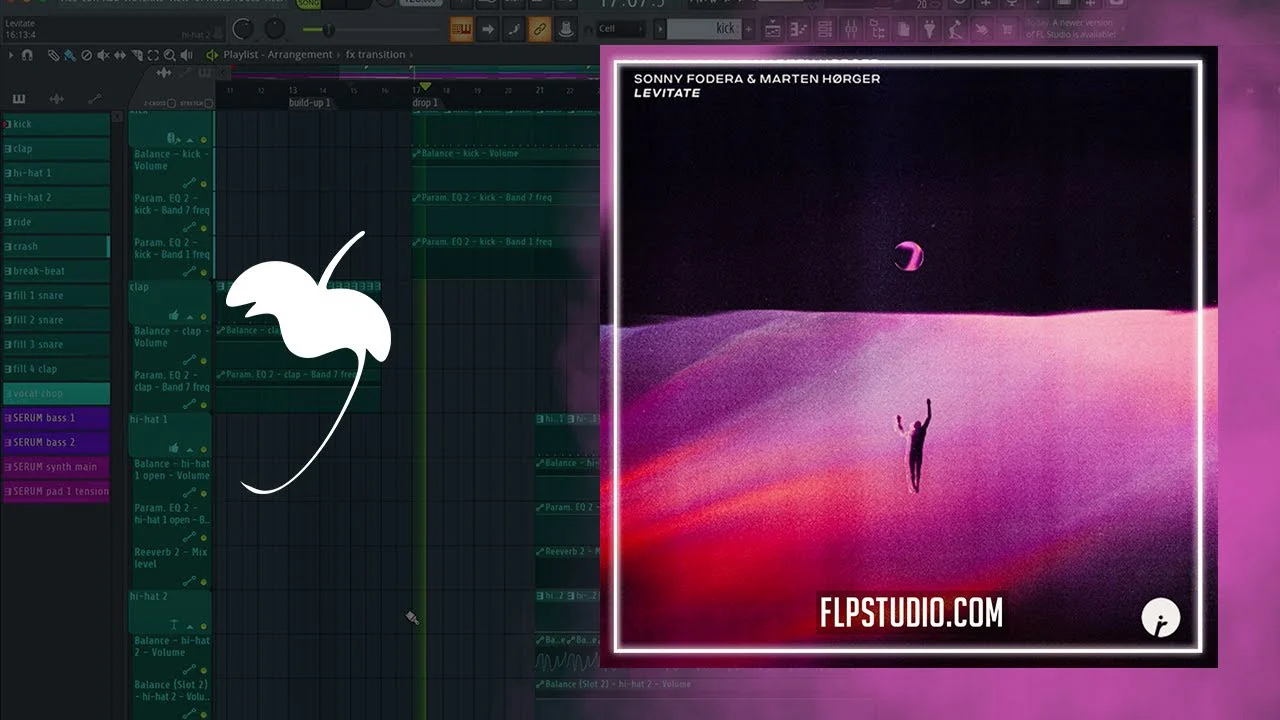Collapse the kick track group arrow
The image size is (1280, 720).
[190, 139]
